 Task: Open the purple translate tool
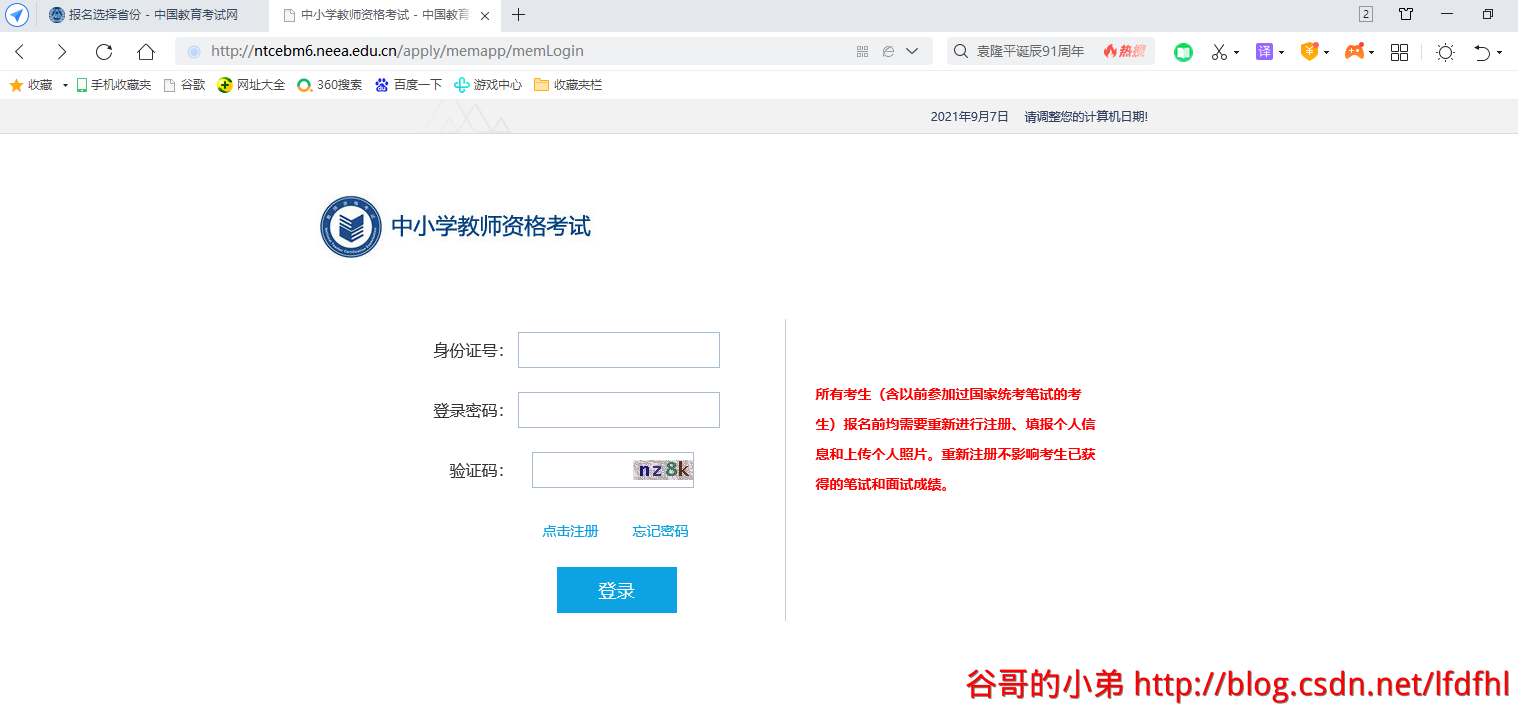(1264, 52)
